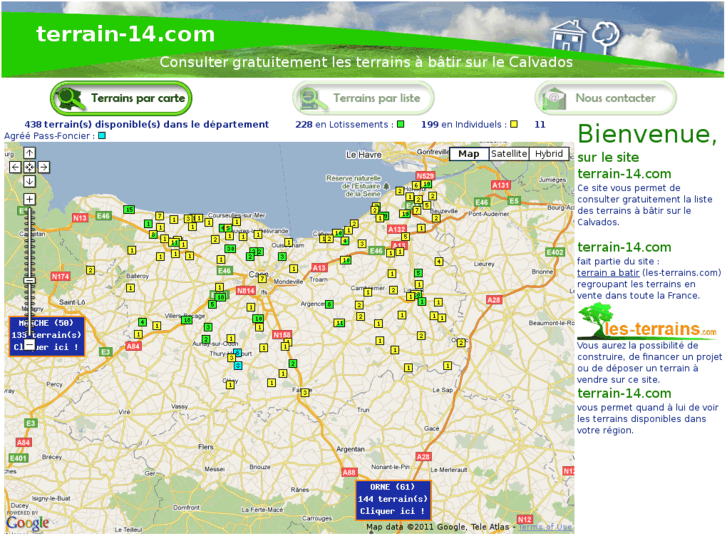Pan the map left with the arrow

(15, 167)
